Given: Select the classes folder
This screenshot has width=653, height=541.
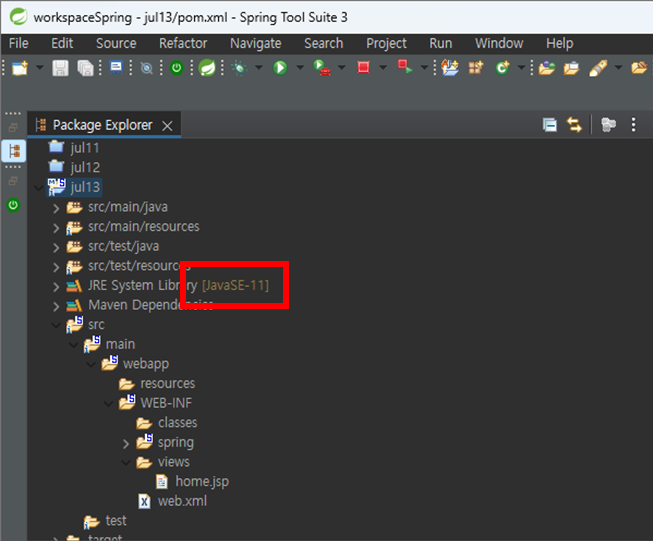Looking at the screenshot, I should pos(177,423).
